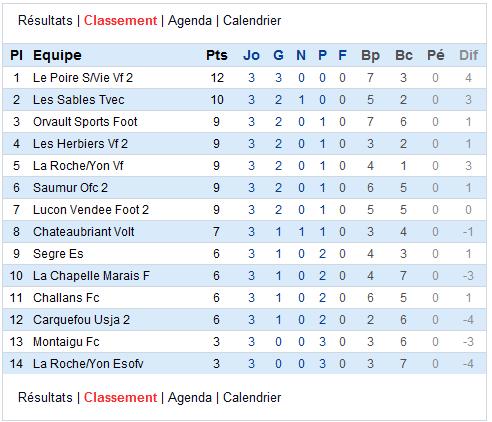Viewport: 492px width, 422px height.
Task: Click the Equipe column header
Action: pyautogui.click(x=57, y=55)
